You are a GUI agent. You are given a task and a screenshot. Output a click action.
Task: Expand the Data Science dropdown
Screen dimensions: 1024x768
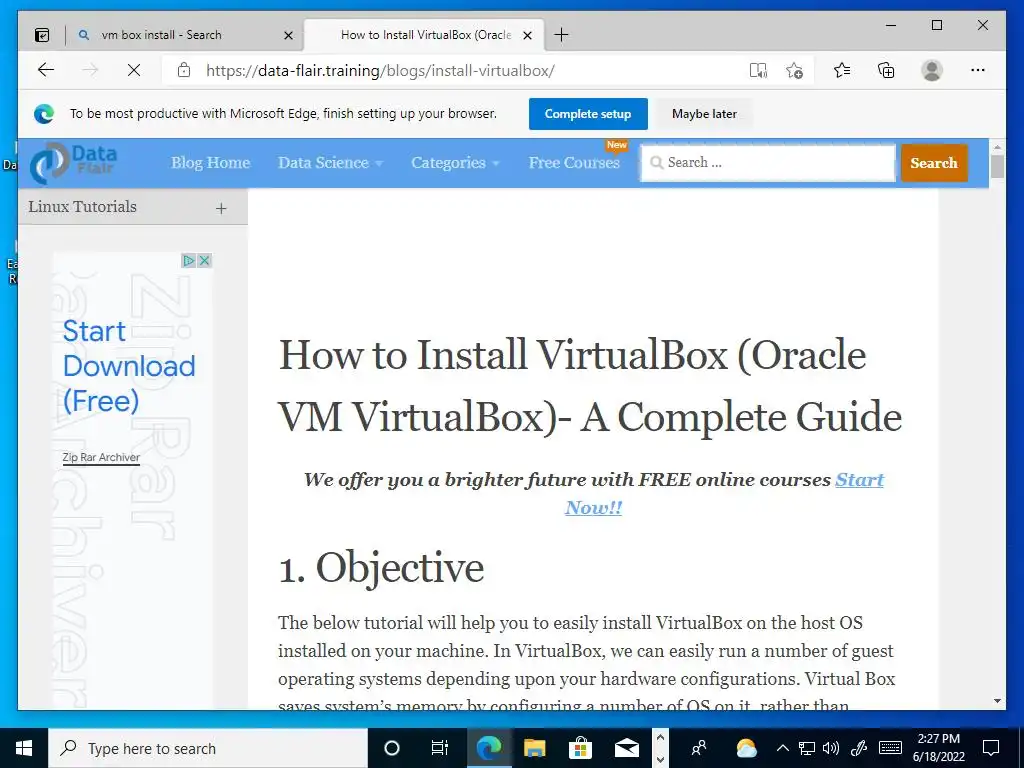pos(330,163)
